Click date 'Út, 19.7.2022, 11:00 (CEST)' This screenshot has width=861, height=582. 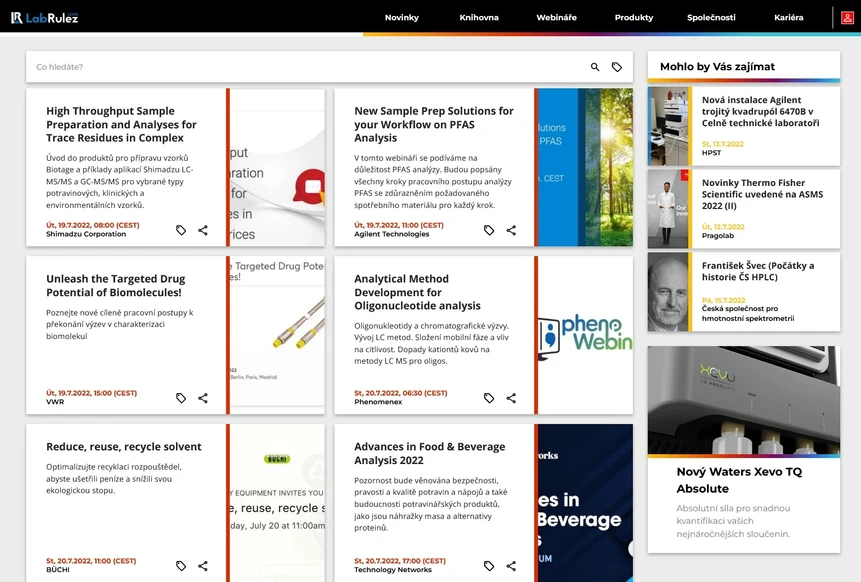coord(399,225)
